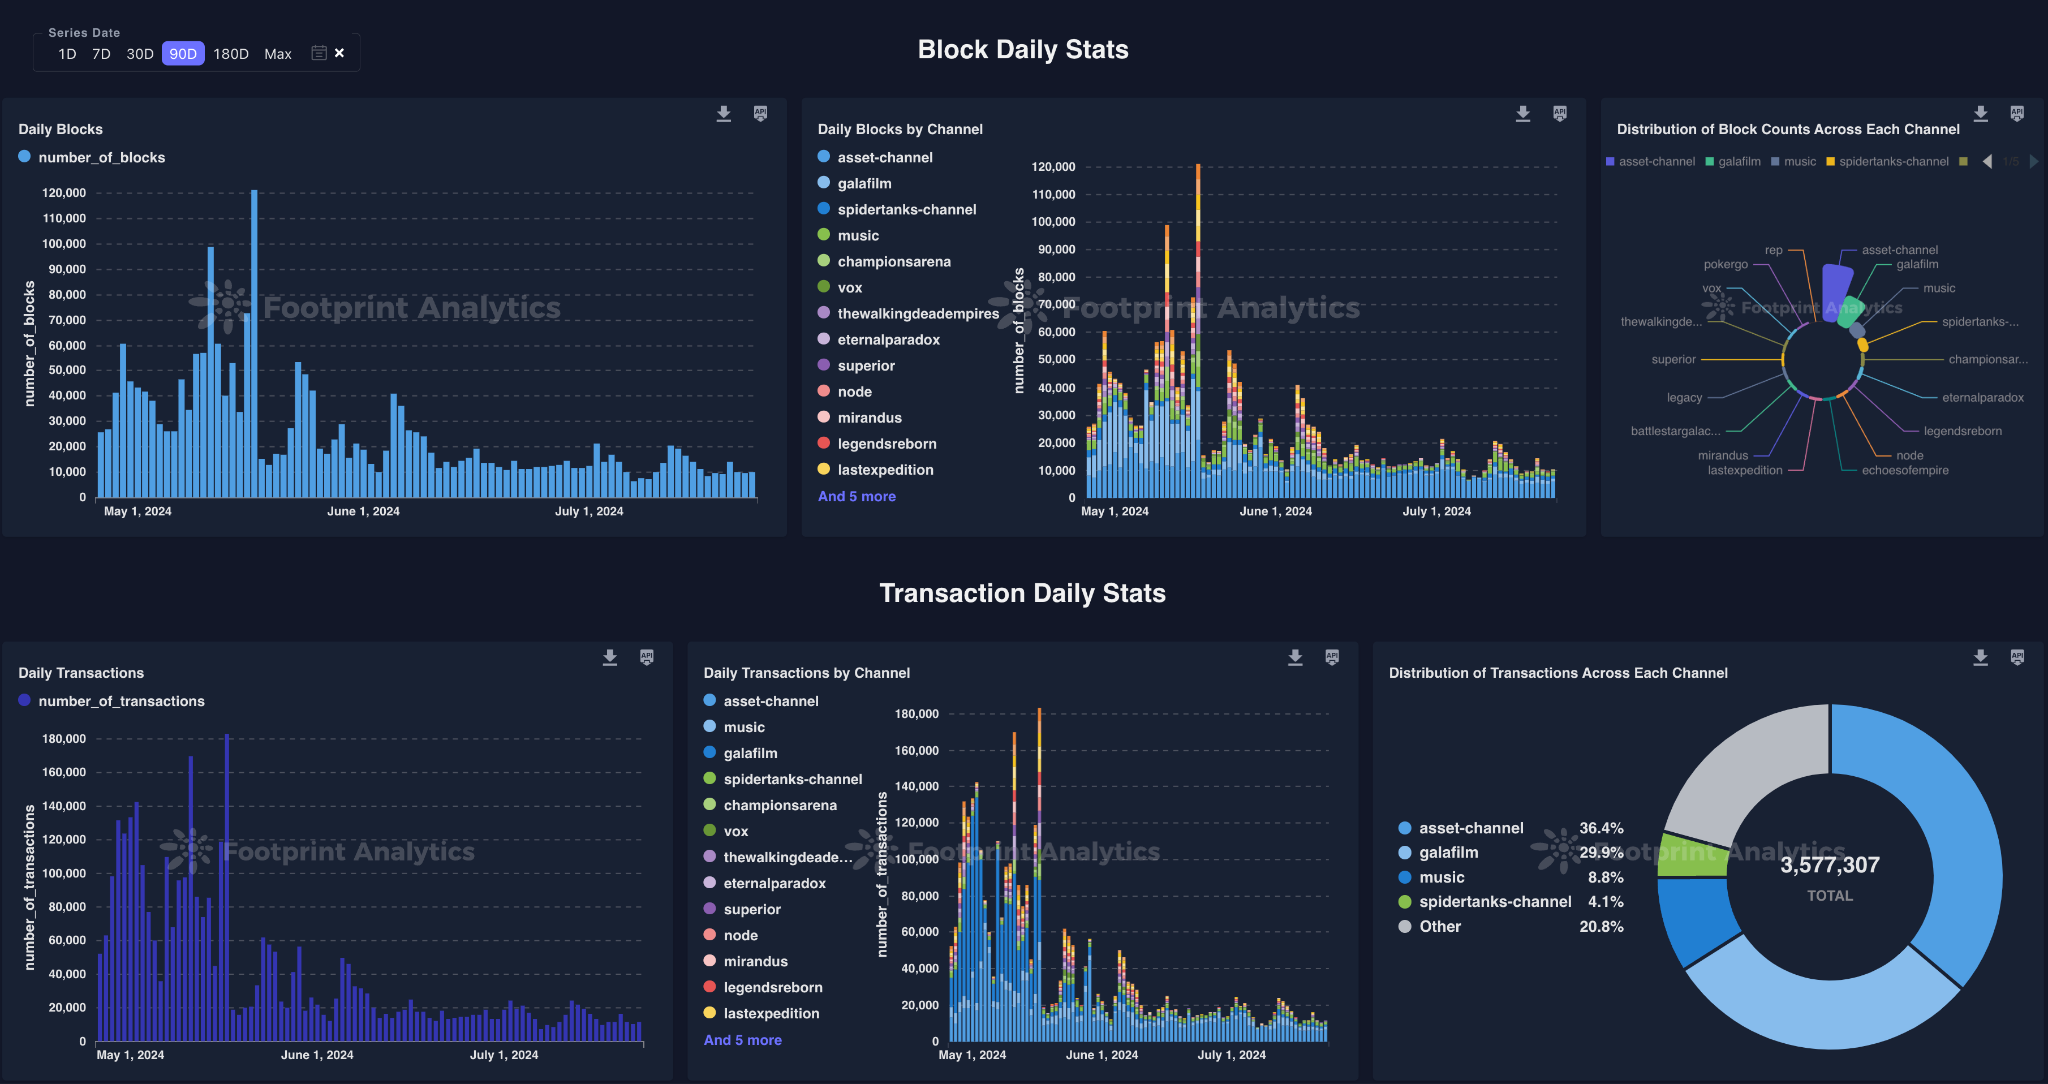The image size is (2048, 1084).
Task: Click the download icon for Distribution of Transactions chart
Action: coord(1980,653)
